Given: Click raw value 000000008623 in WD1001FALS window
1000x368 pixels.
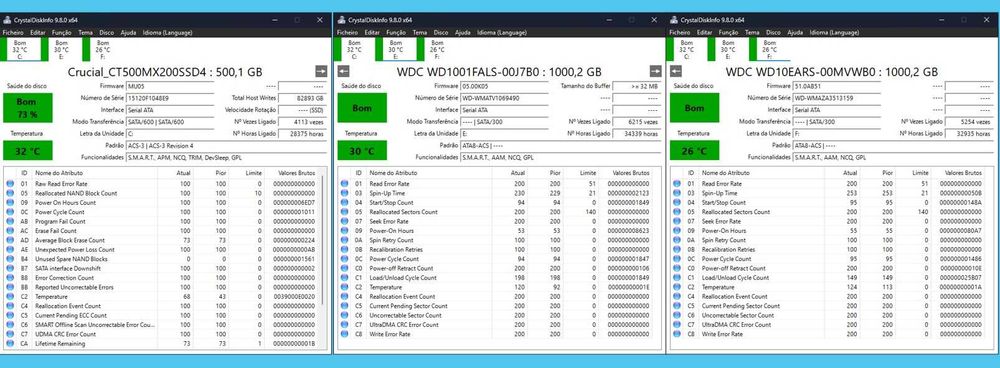Looking at the screenshot, I should tap(628, 231).
